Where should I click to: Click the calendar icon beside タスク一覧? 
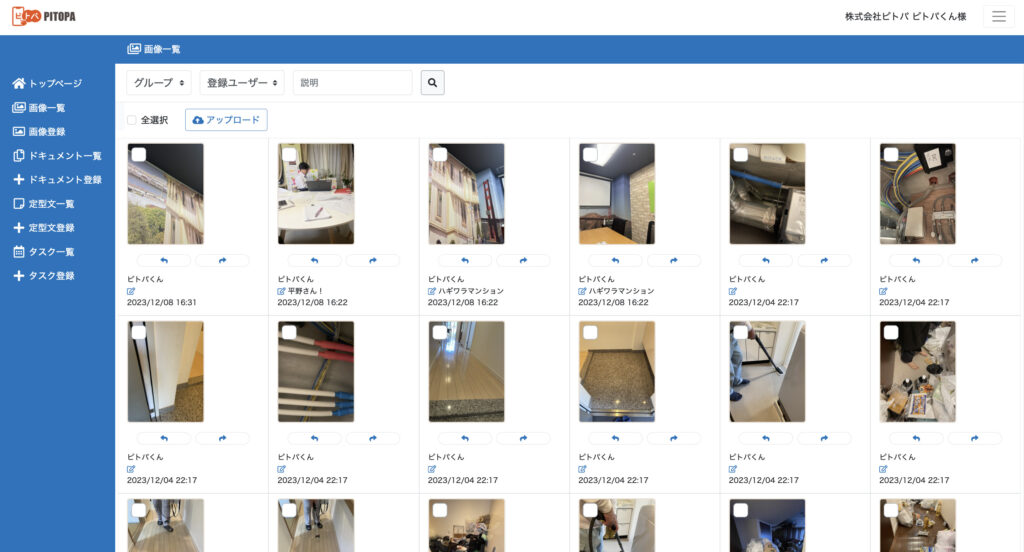[19, 252]
